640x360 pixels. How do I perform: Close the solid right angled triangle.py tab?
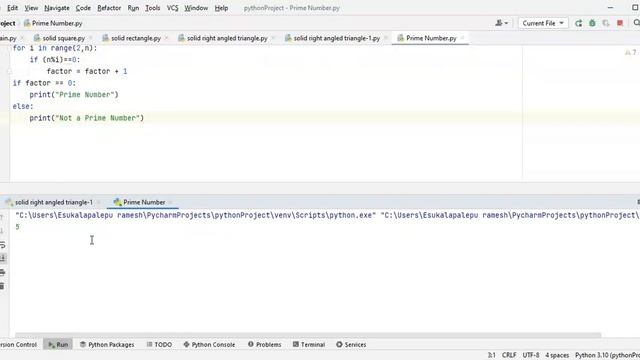273,38
